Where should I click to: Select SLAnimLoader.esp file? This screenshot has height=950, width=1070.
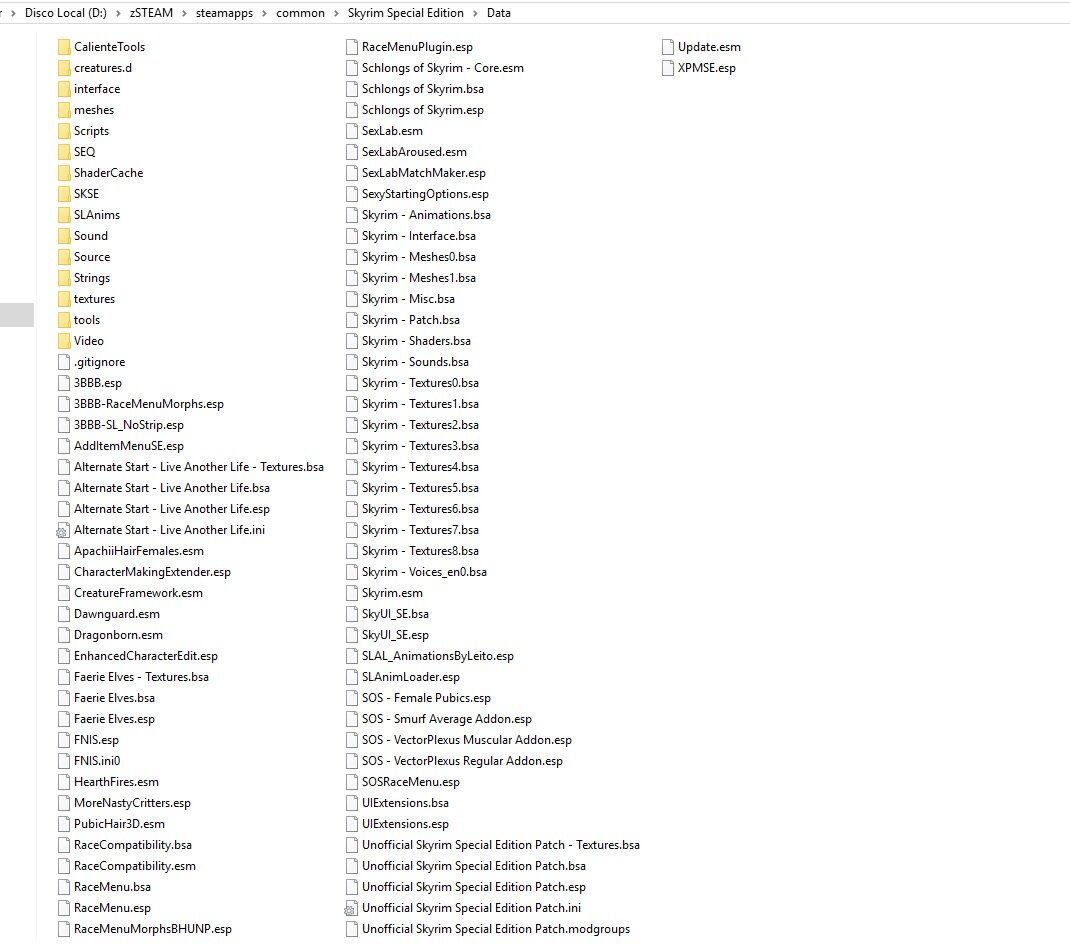(x=411, y=677)
